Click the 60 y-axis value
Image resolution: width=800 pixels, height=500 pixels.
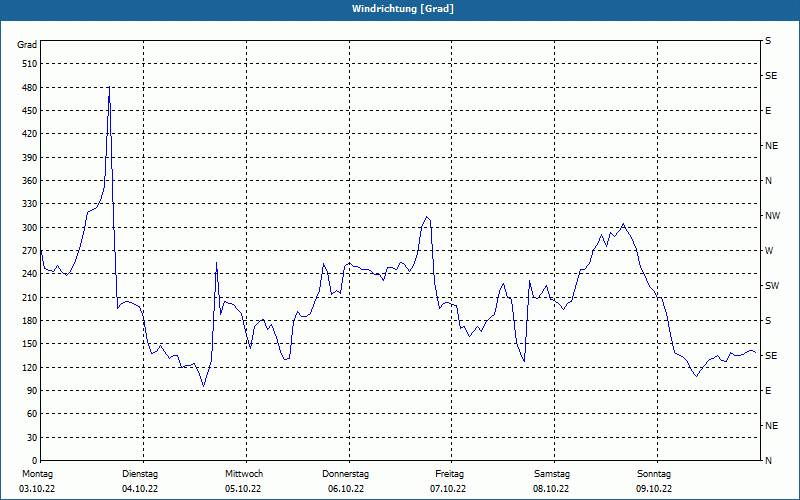click(32, 414)
